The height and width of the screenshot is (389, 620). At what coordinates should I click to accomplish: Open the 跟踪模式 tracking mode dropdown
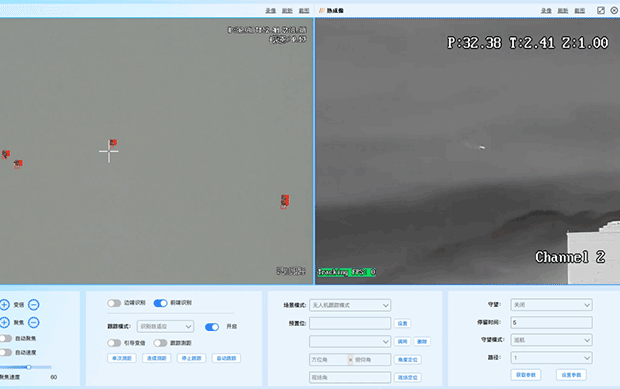[x=165, y=326]
